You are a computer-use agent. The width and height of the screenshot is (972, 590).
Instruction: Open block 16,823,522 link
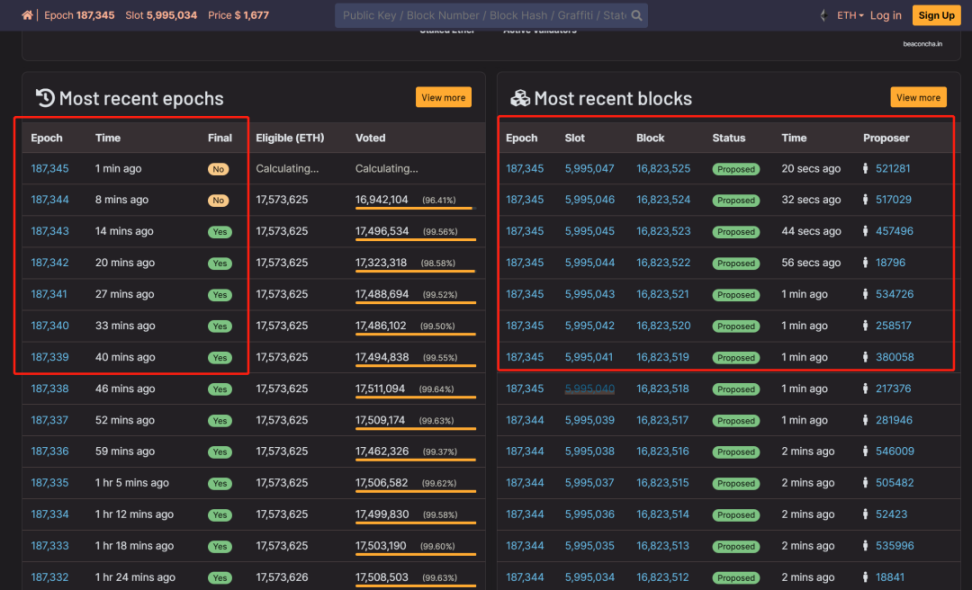tap(663, 263)
